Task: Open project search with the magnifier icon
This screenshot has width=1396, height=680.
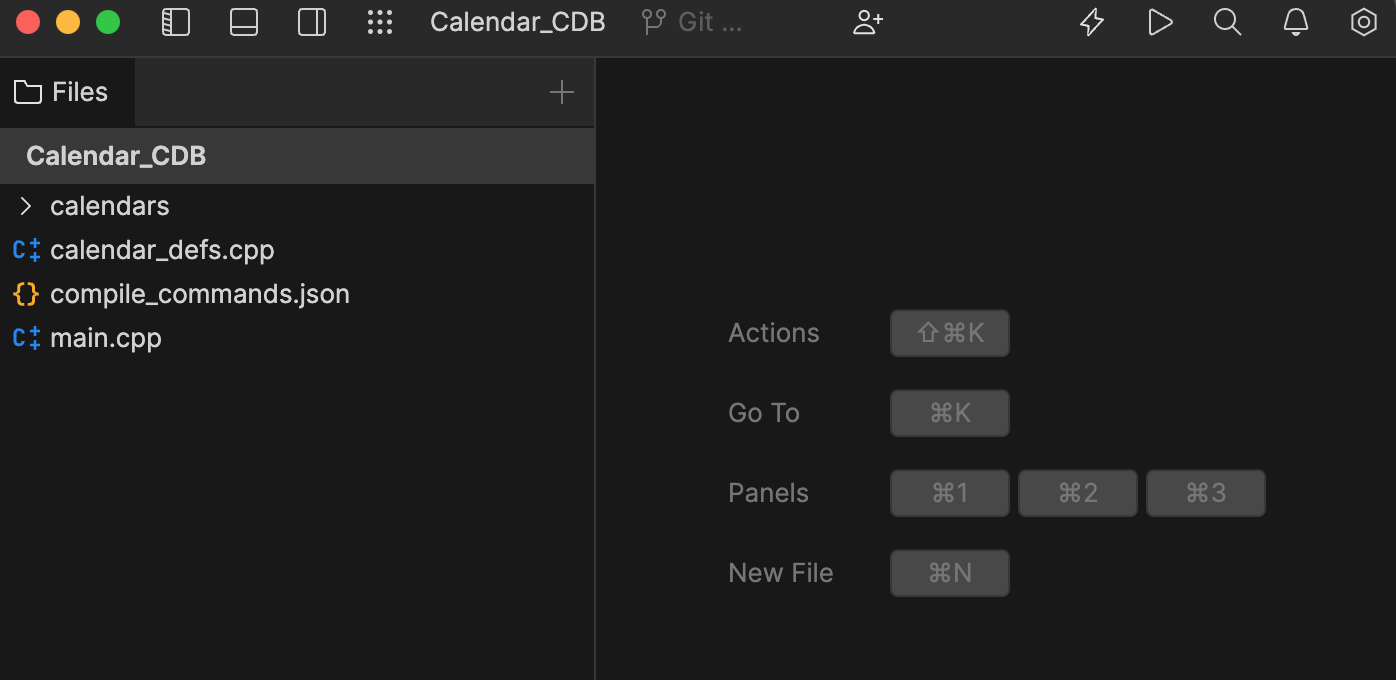Action: (1227, 21)
